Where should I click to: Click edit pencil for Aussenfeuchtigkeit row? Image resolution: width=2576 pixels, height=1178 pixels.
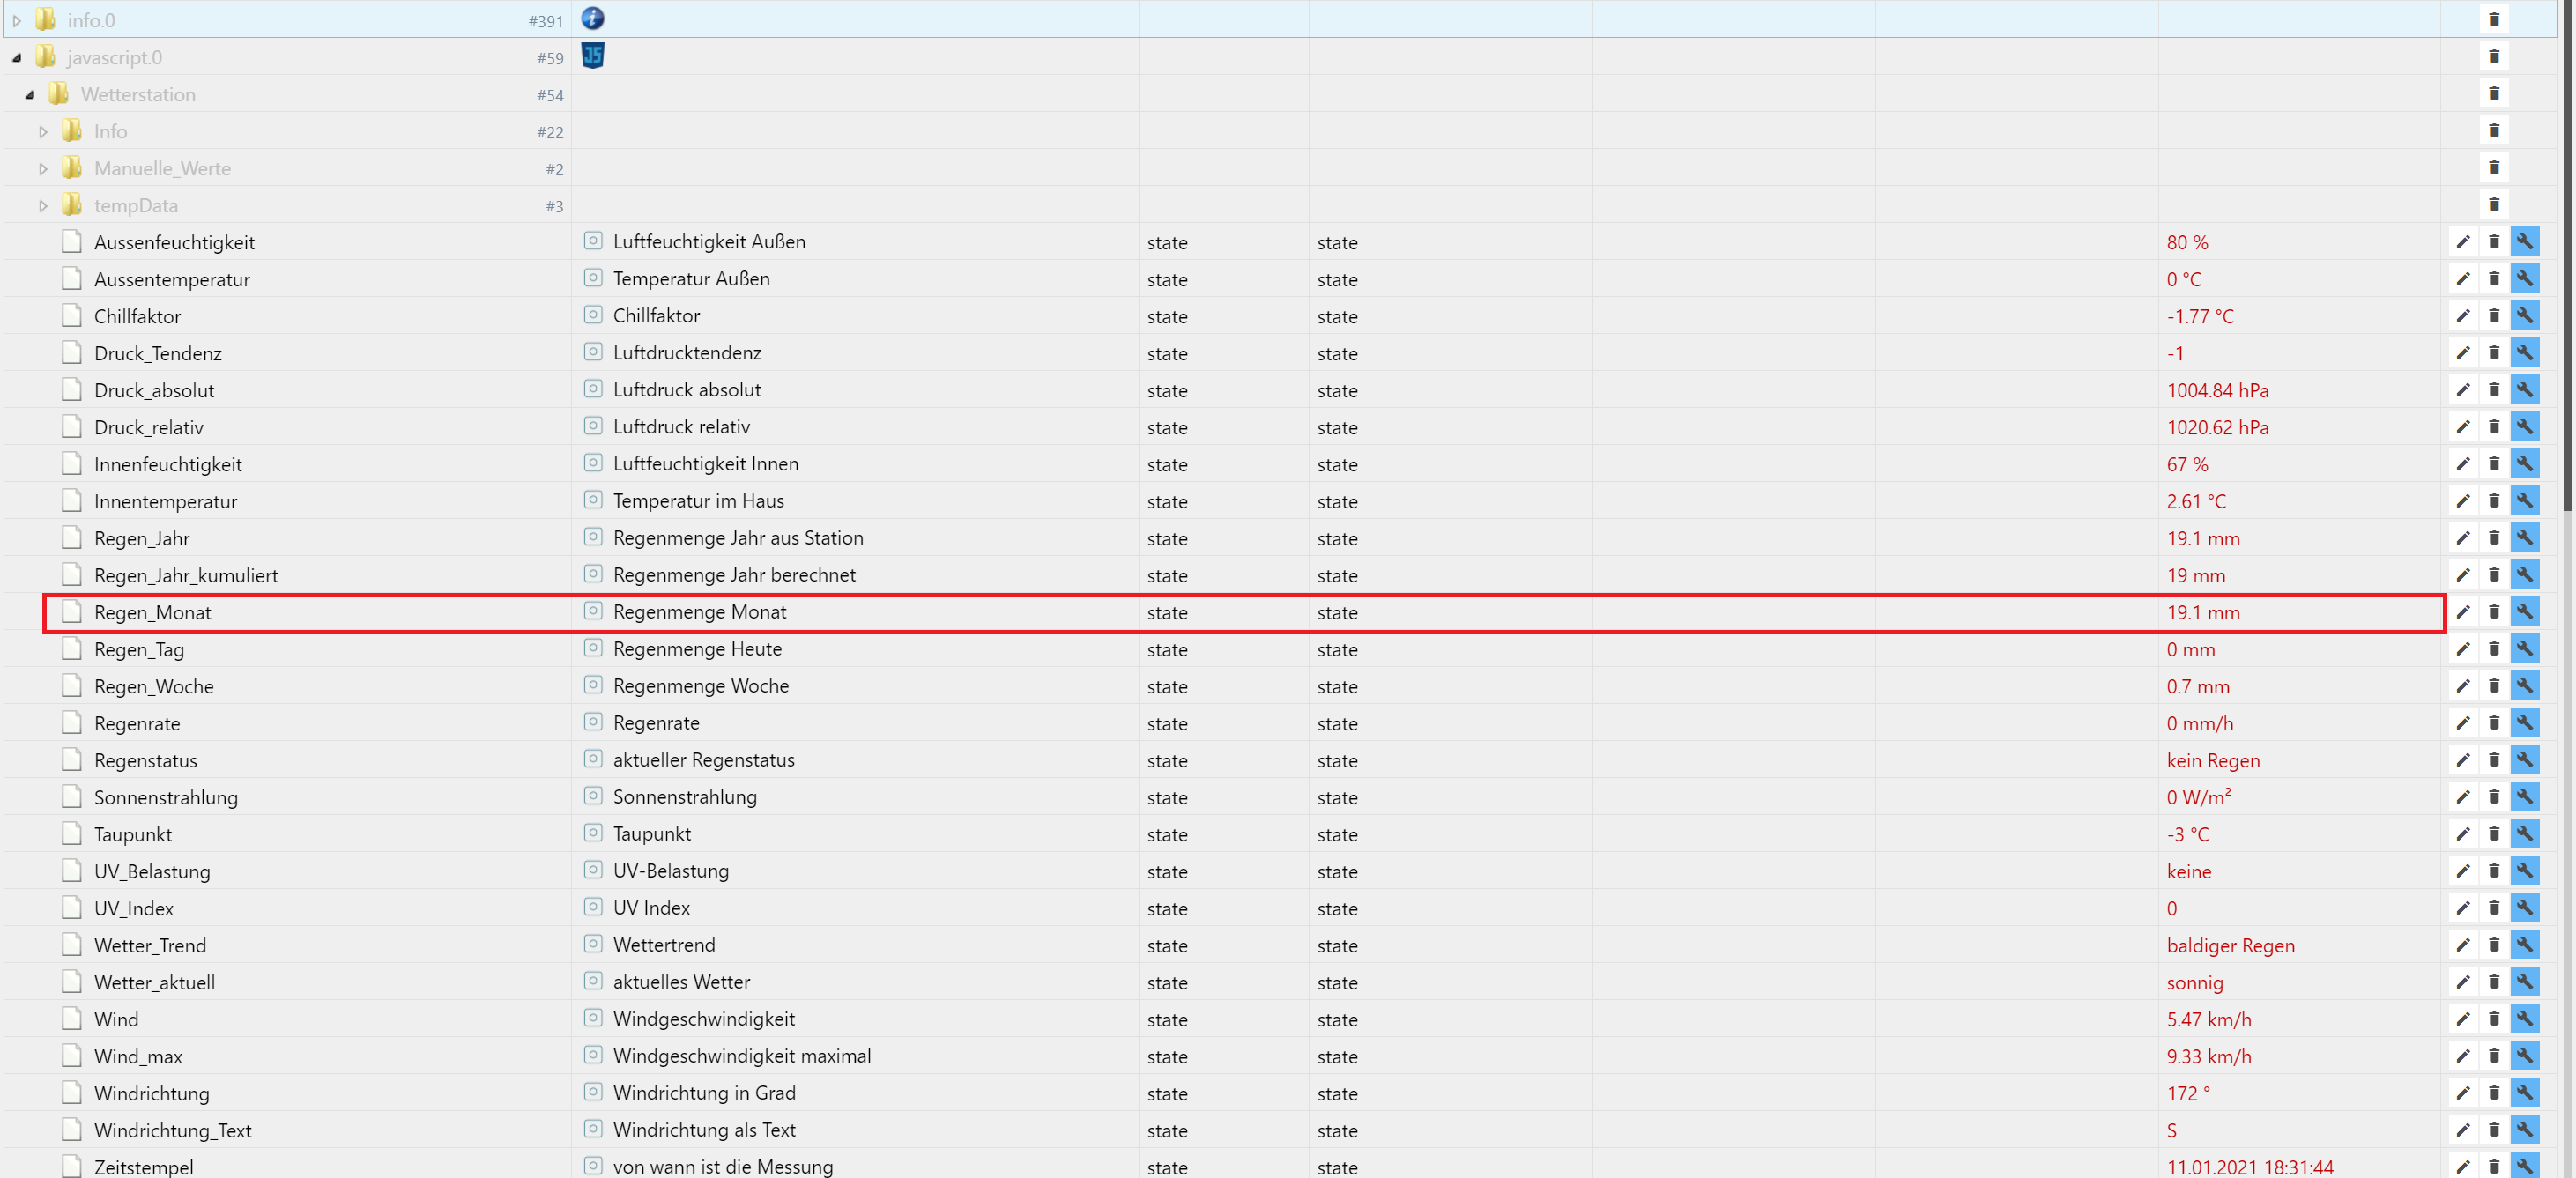point(2462,242)
